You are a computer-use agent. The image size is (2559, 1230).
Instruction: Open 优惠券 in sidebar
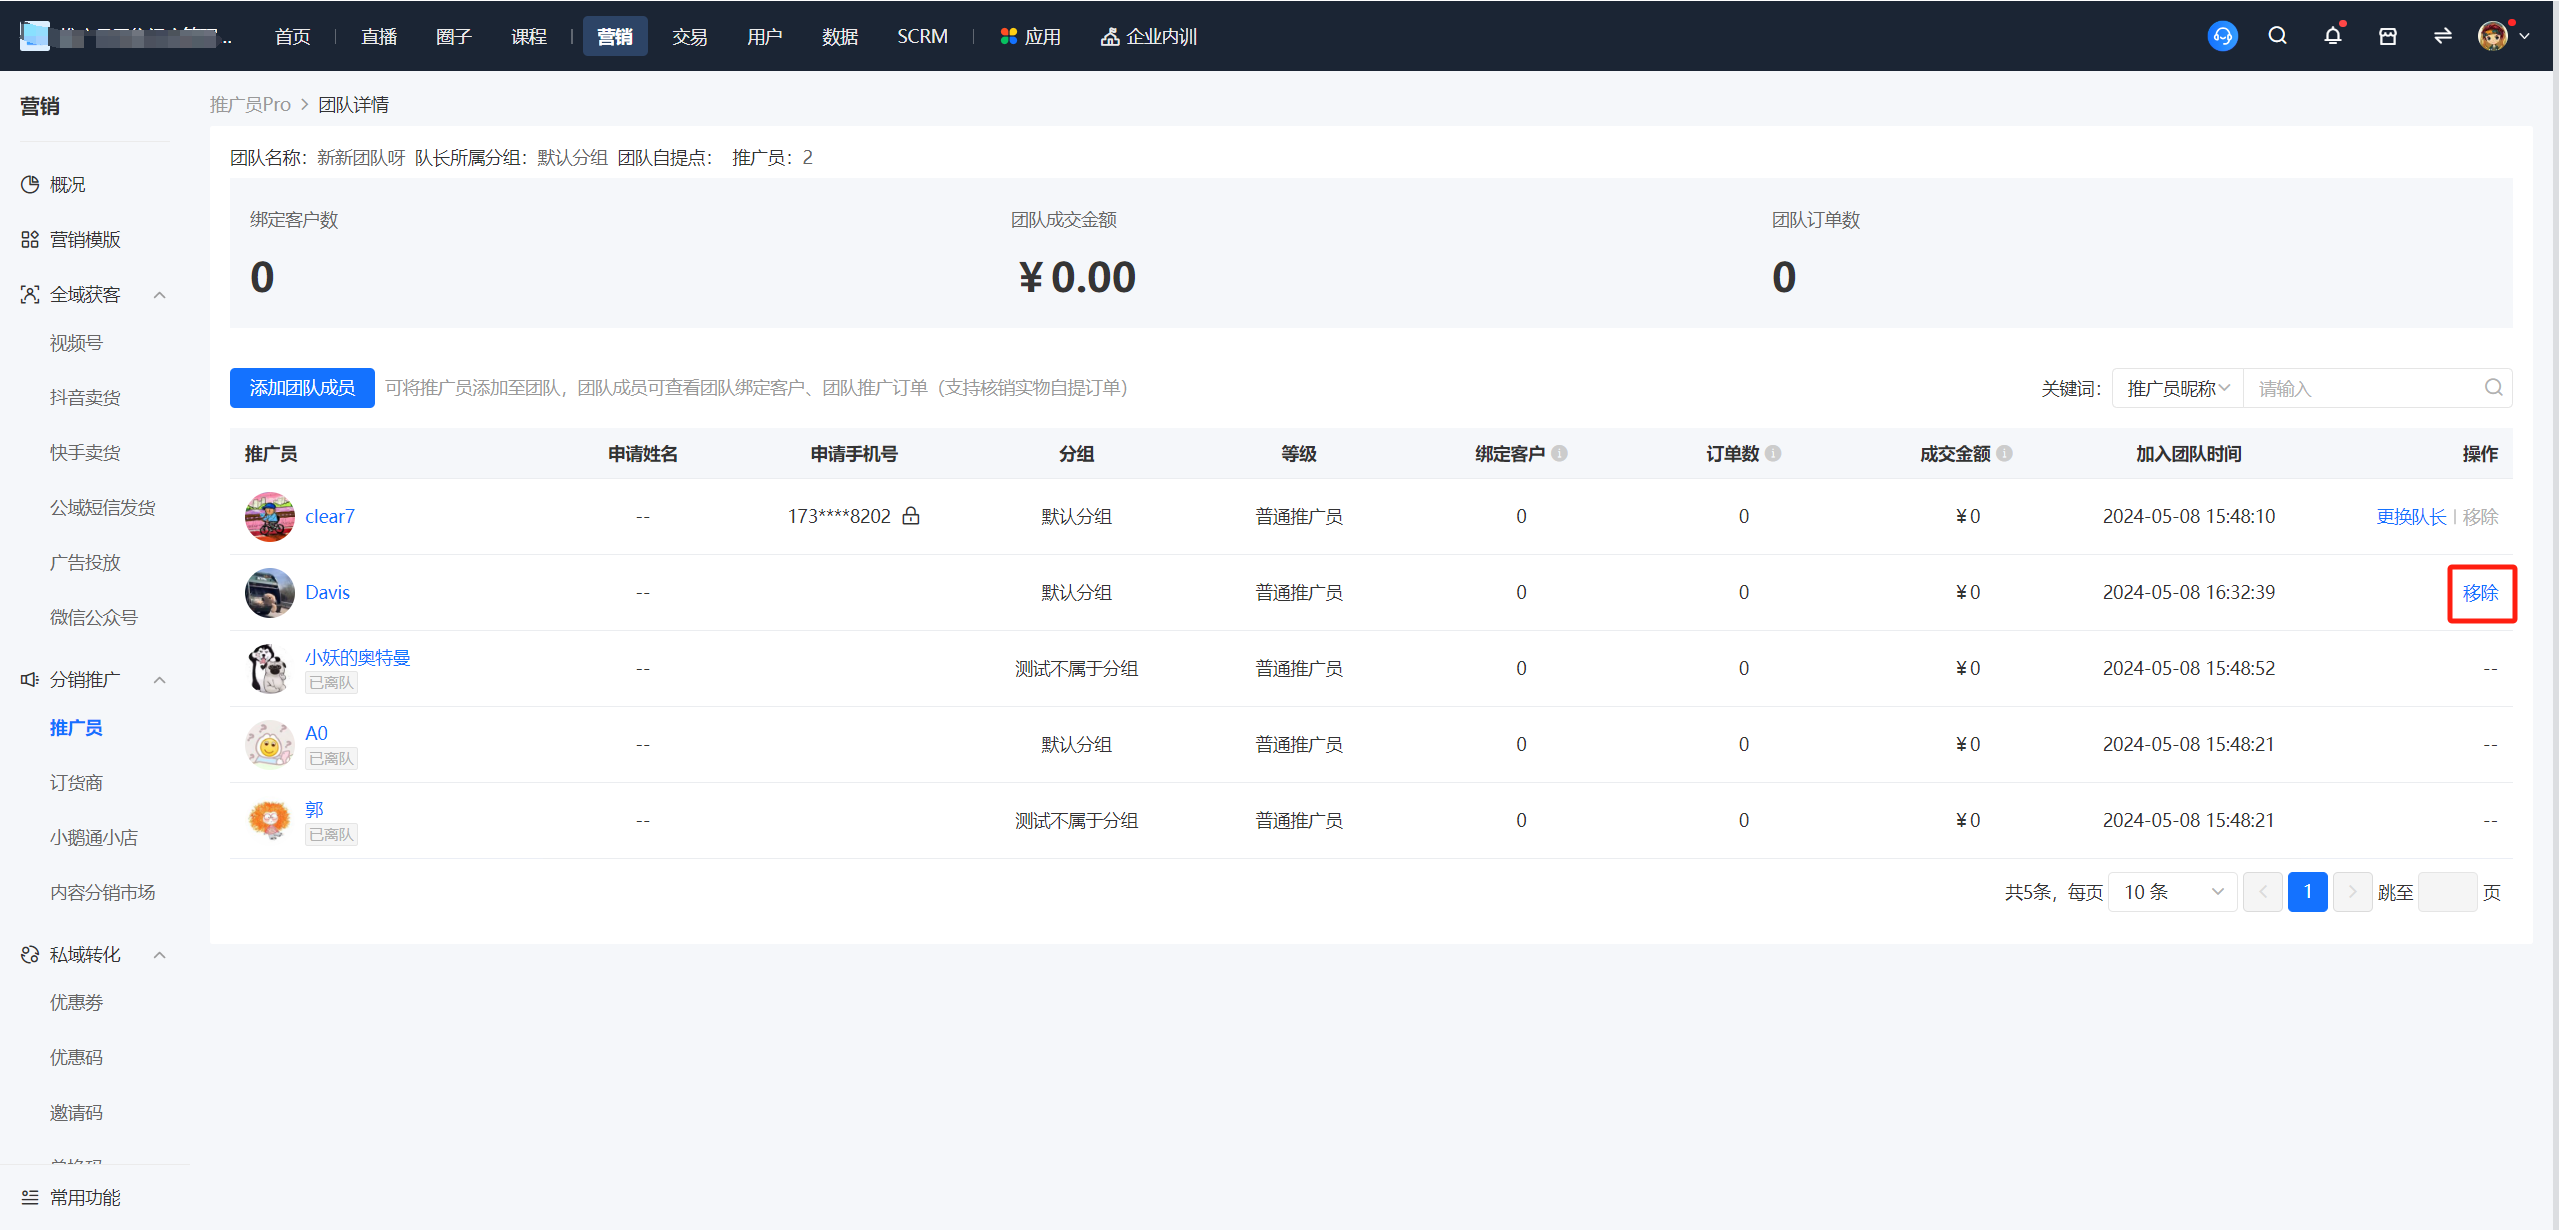[x=76, y=1002]
